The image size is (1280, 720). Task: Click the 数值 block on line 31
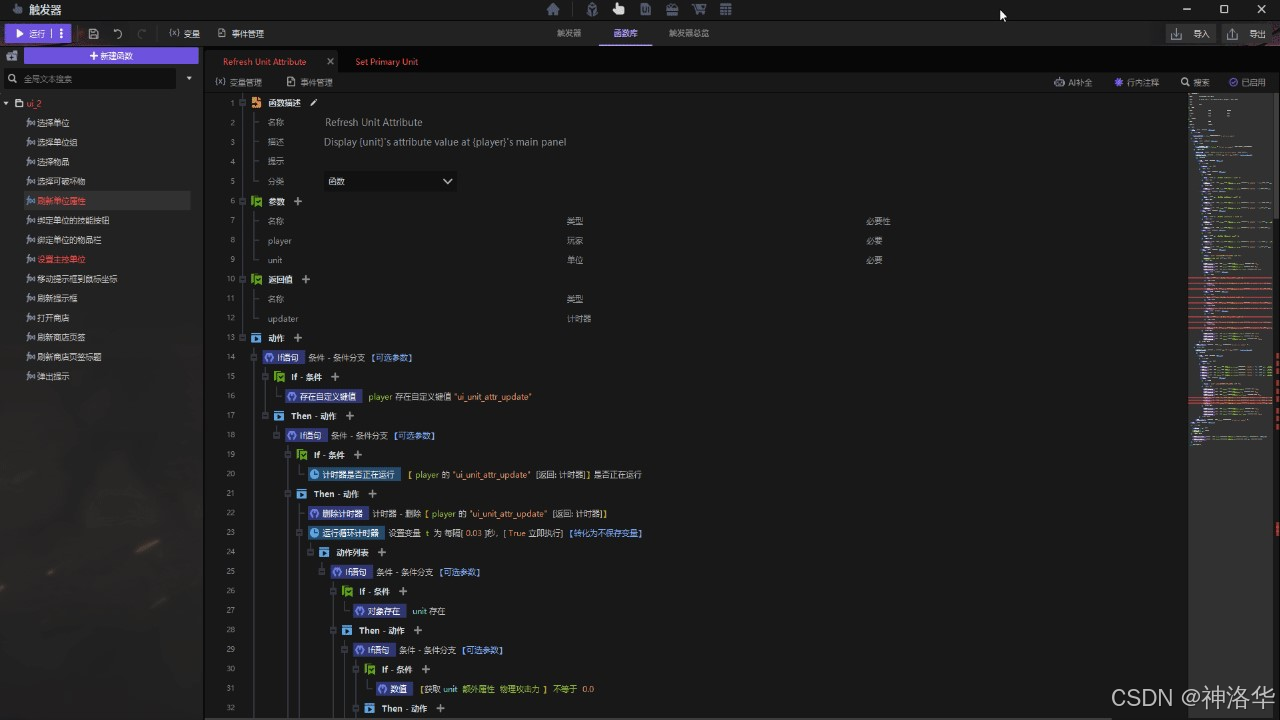(394, 689)
